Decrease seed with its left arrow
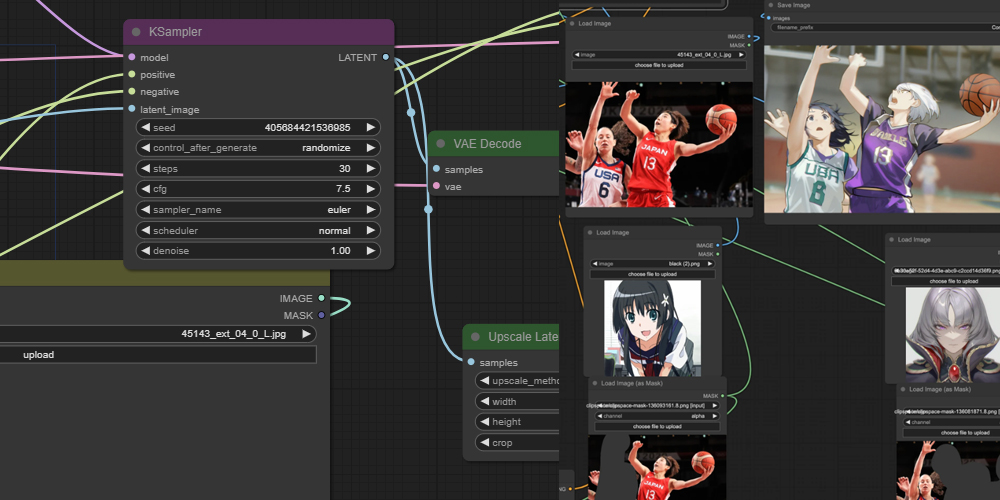This screenshot has width=1000, height=500. [x=145, y=127]
